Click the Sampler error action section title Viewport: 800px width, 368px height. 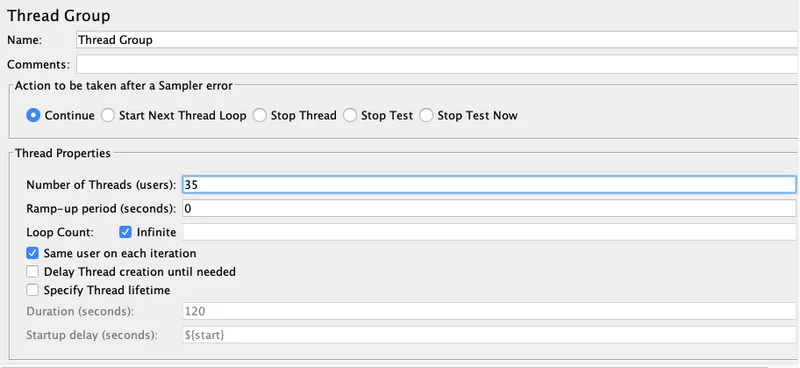123,86
